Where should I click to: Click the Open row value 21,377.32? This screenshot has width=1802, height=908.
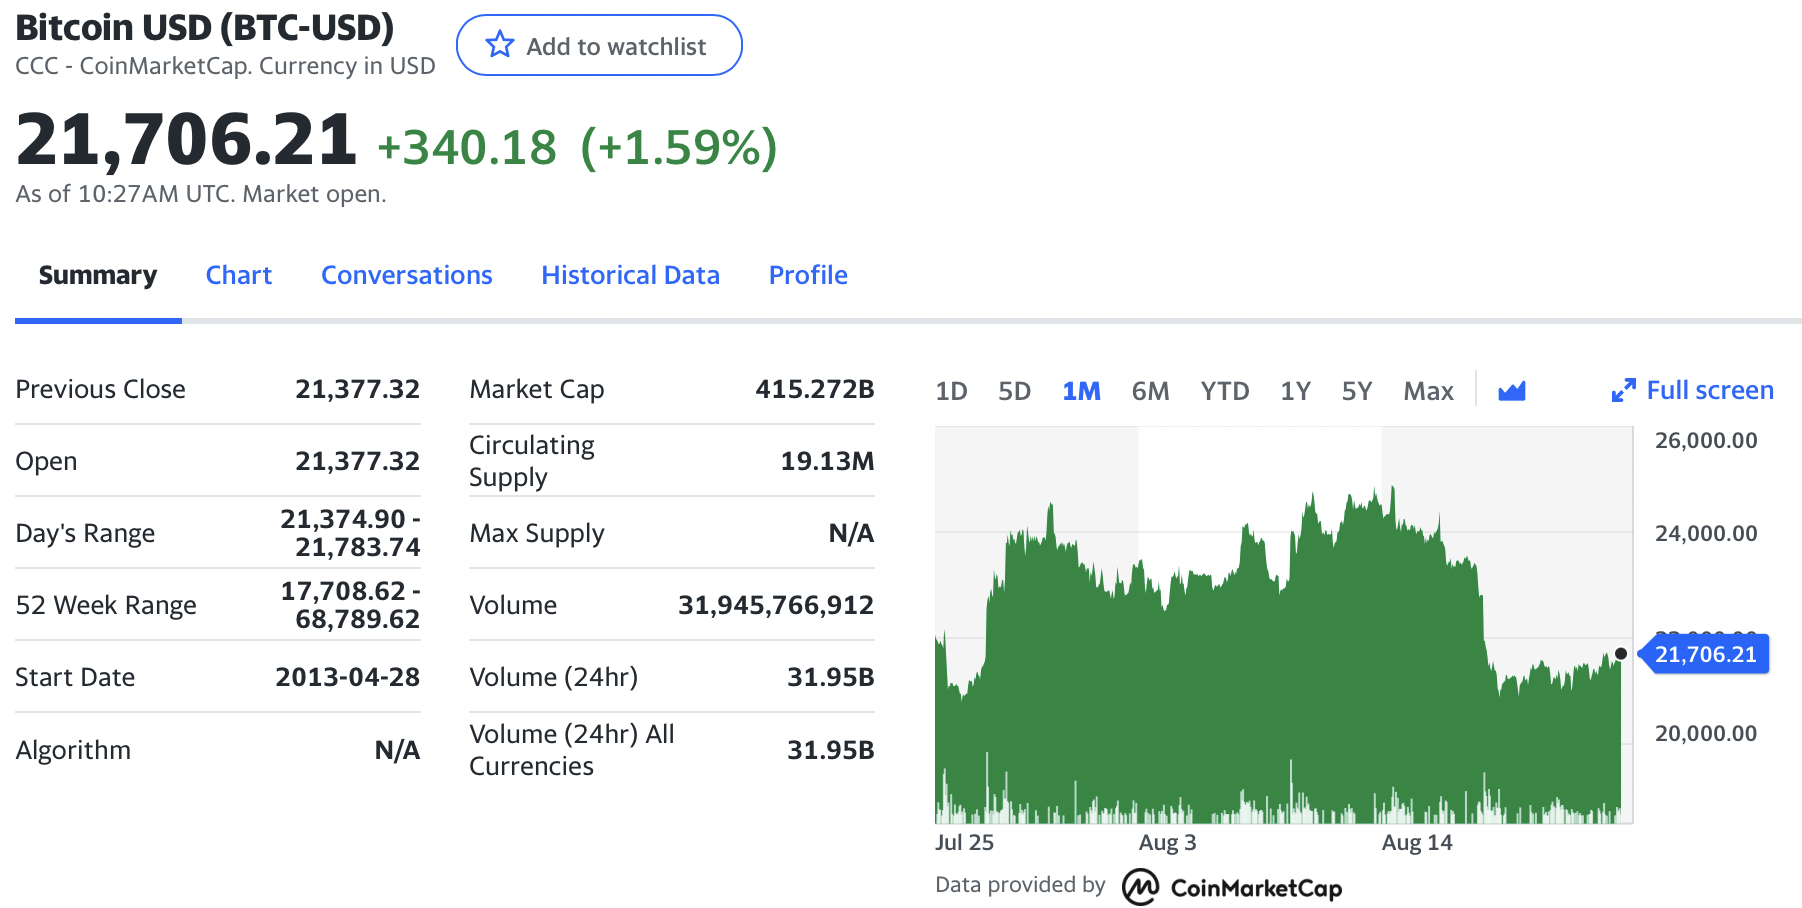click(x=357, y=461)
